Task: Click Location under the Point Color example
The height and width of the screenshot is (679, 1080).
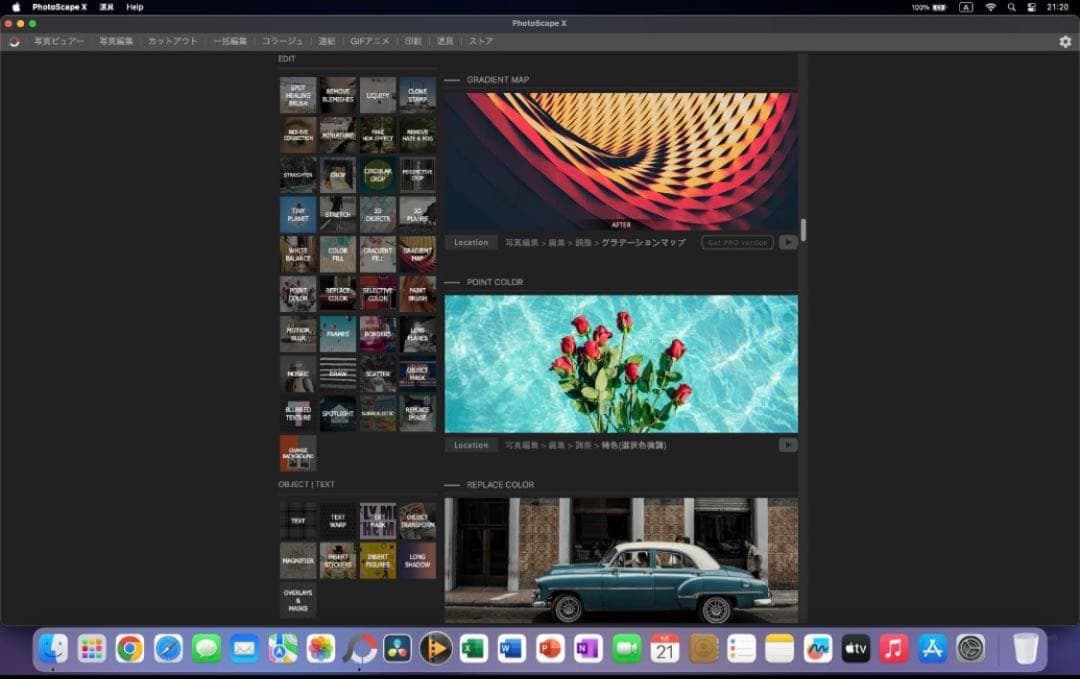Action: click(x=470, y=445)
